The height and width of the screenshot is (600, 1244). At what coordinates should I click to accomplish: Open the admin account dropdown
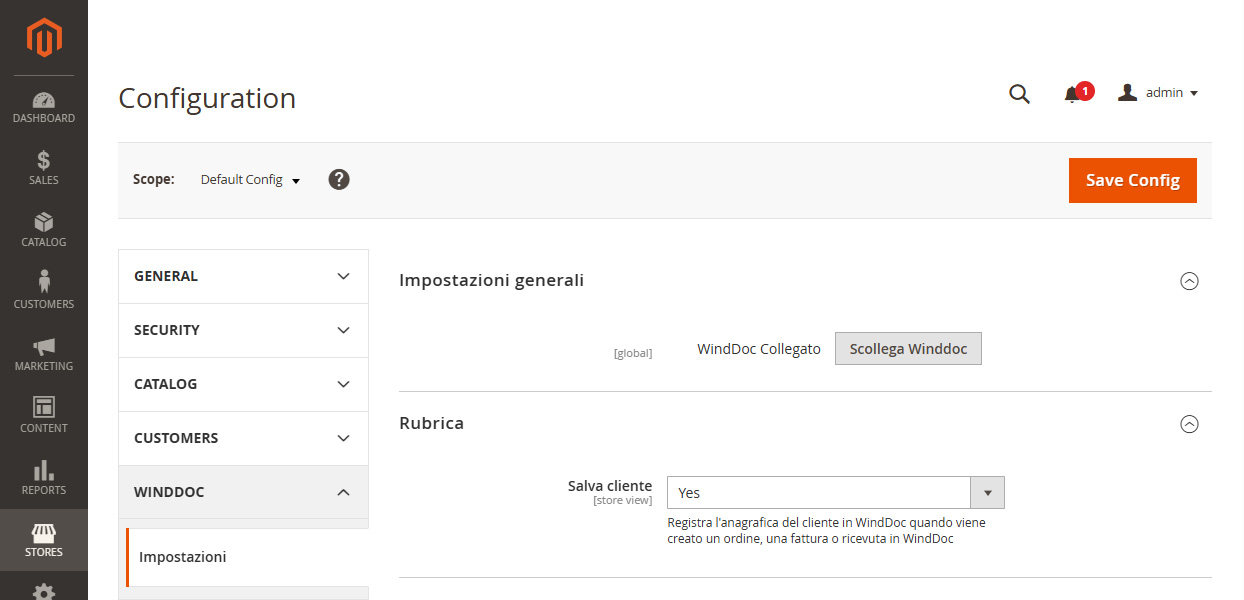pyautogui.click(x=1158, y=93)
